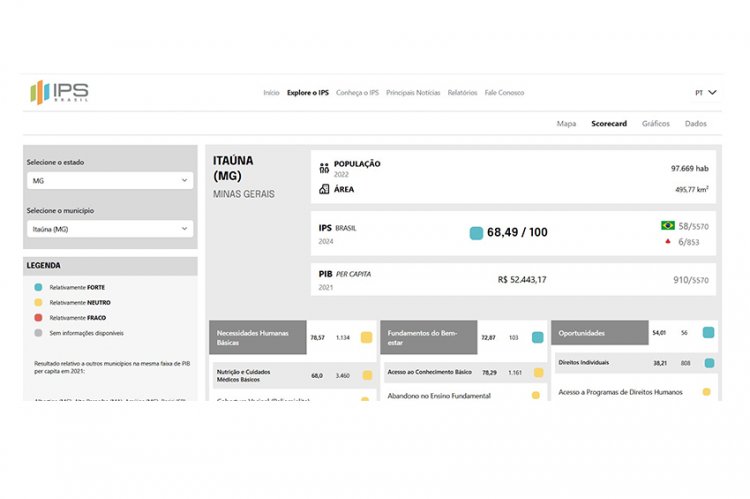750x499 pixels.
Task: Open the state selector dropdown showing MG
Action: (110, 181)
